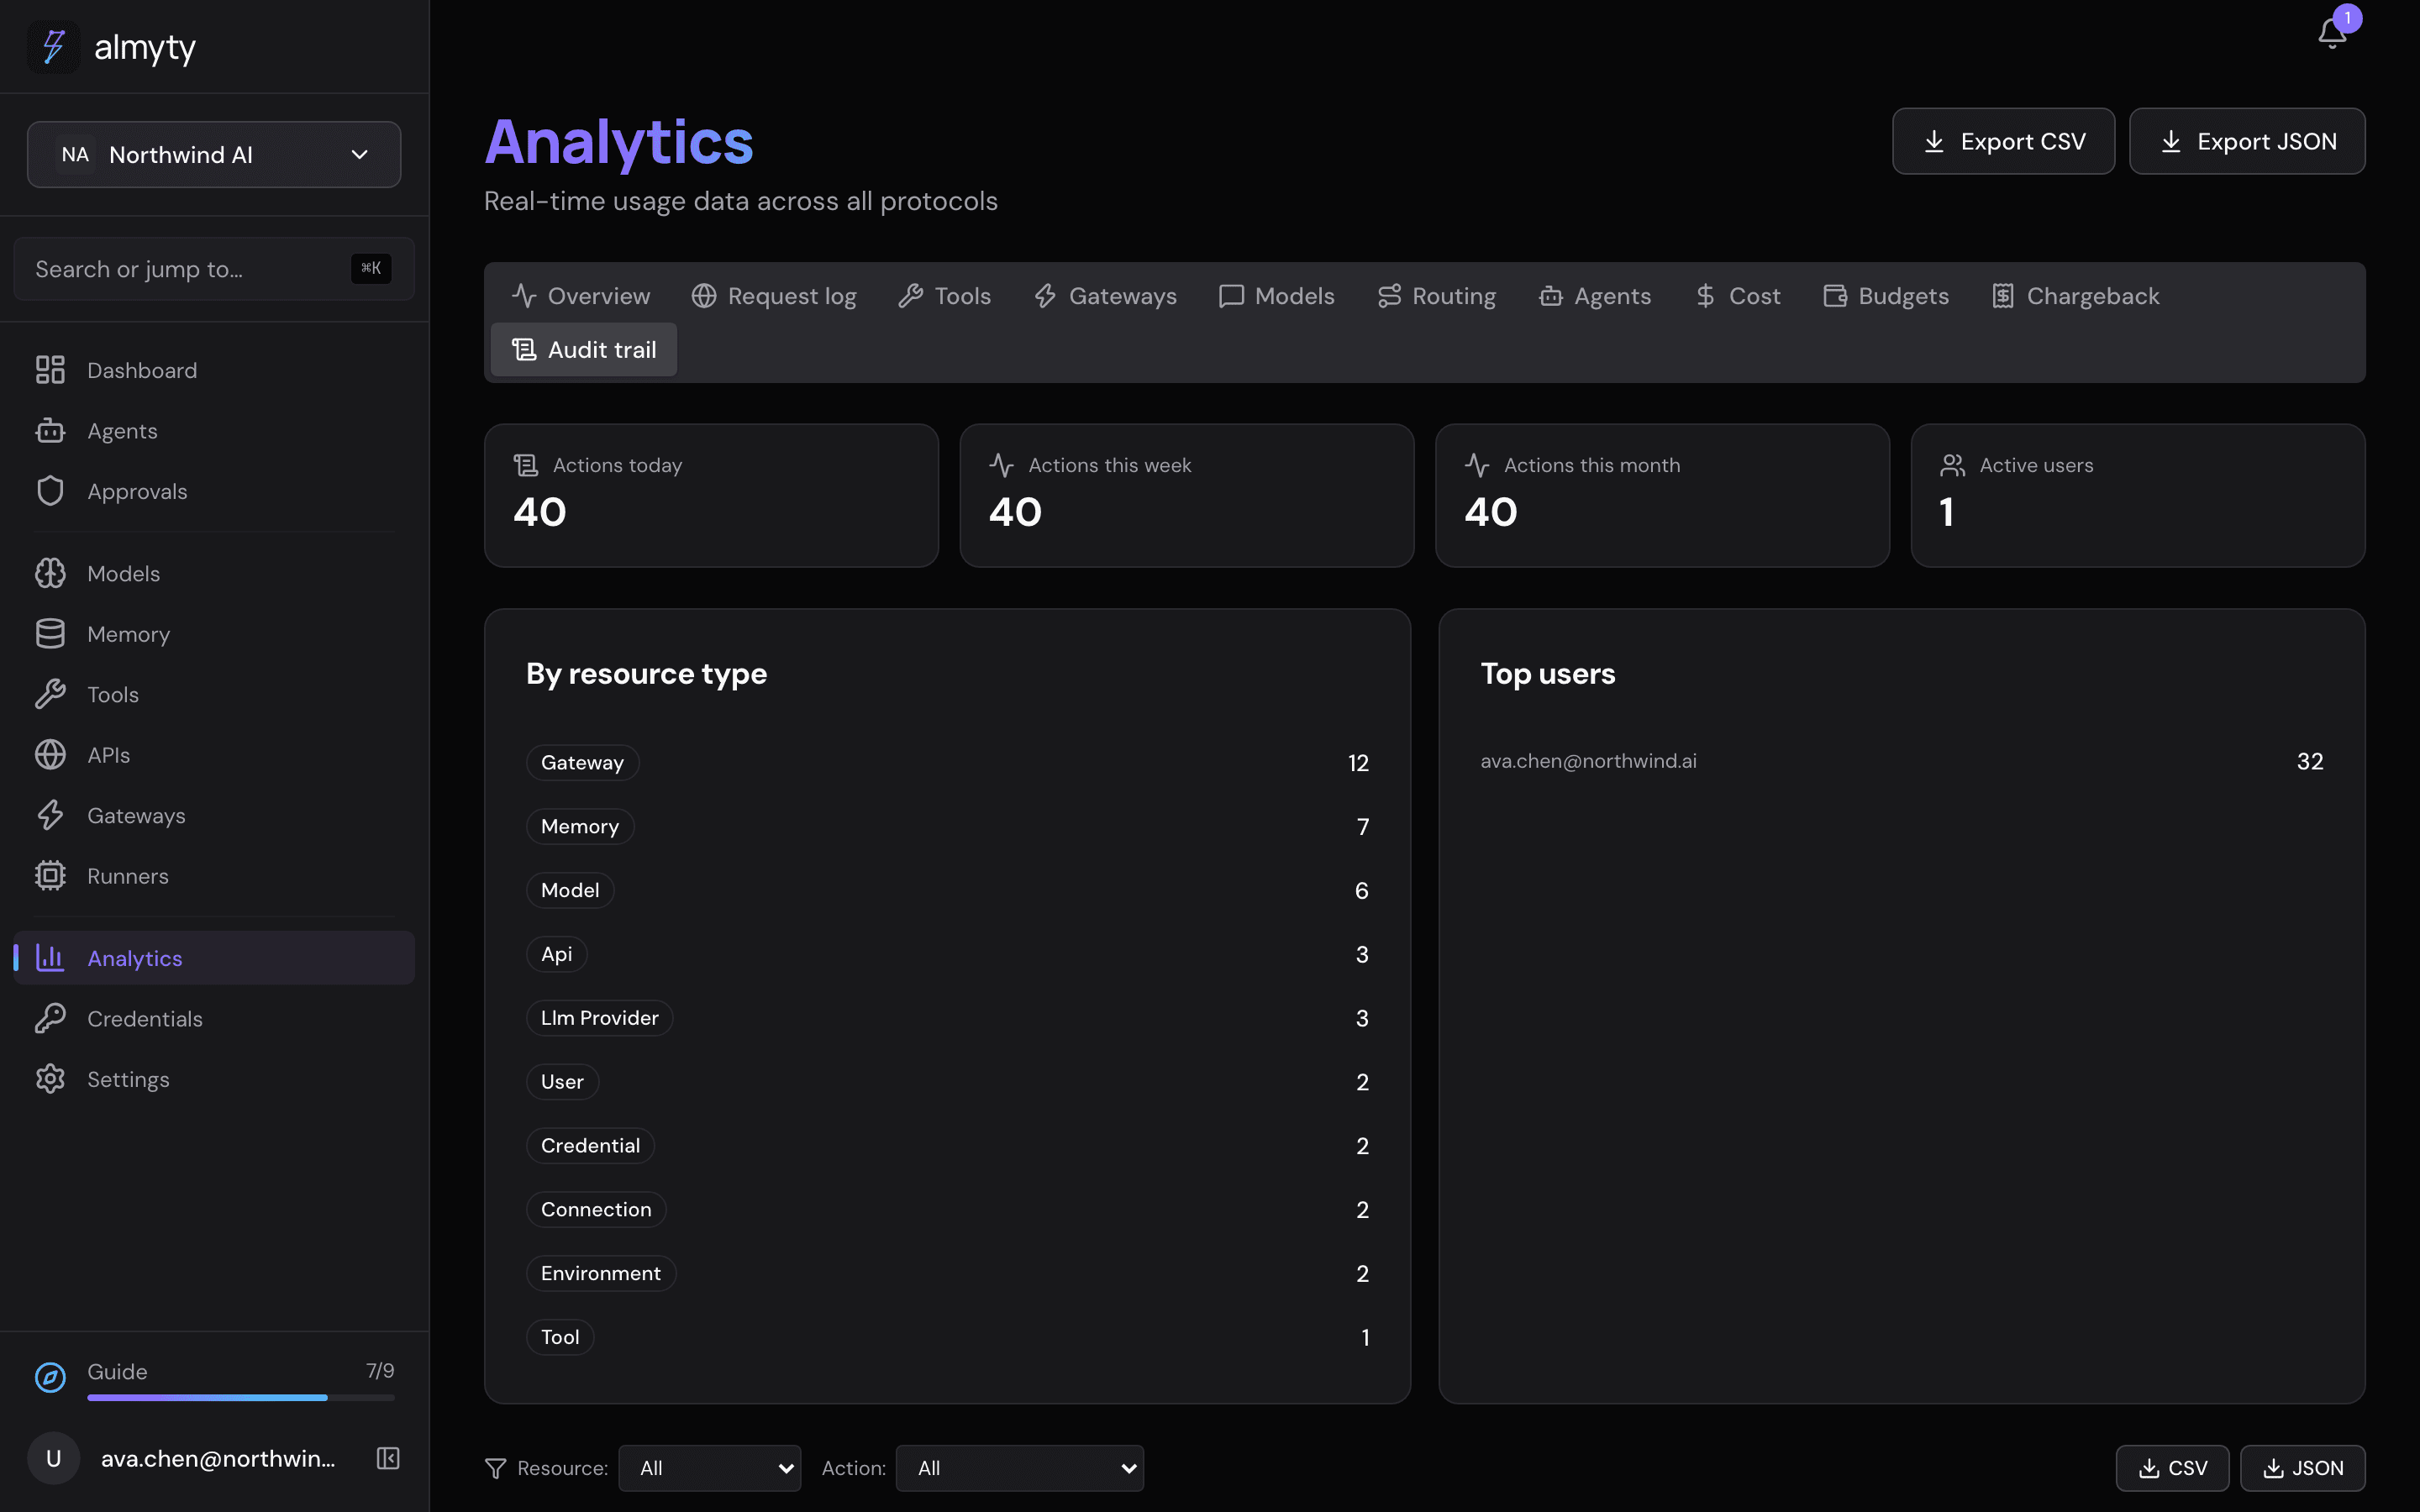The image size is (2420, 1512).
Task: Click the Environment resource badge
Action: click(601, 1273)
